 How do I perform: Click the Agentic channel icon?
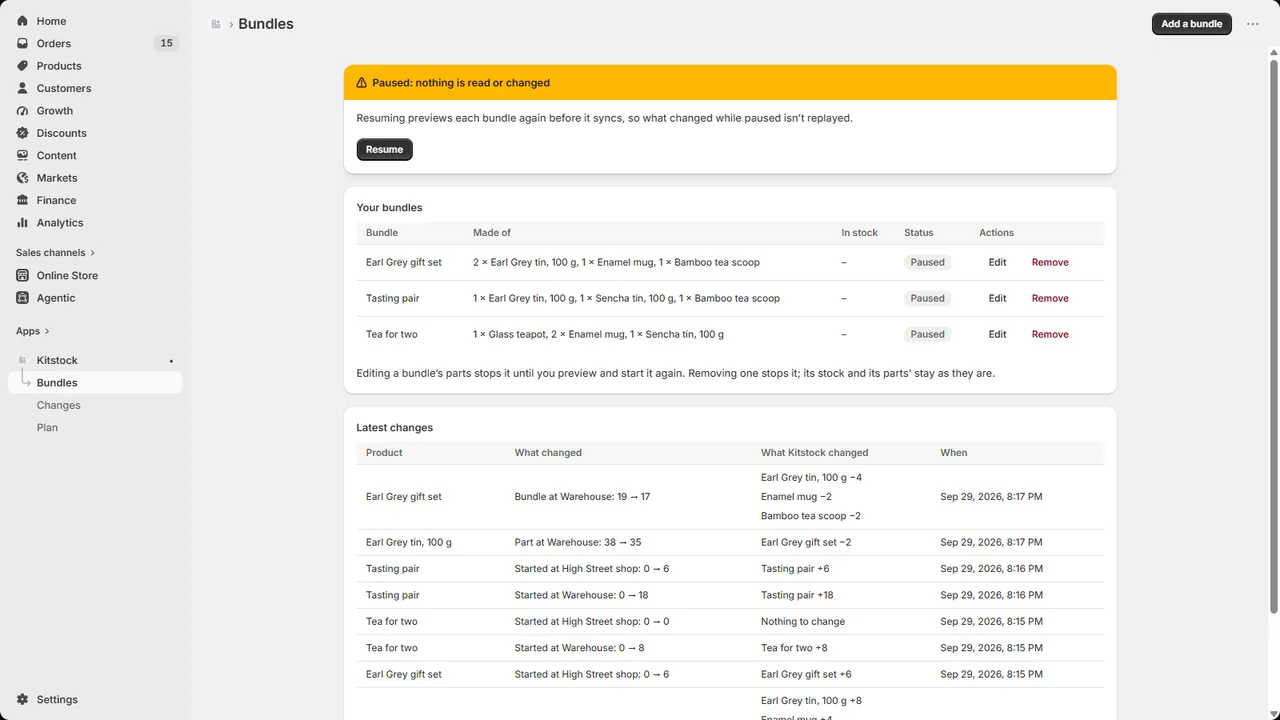[x=22, y=298]
